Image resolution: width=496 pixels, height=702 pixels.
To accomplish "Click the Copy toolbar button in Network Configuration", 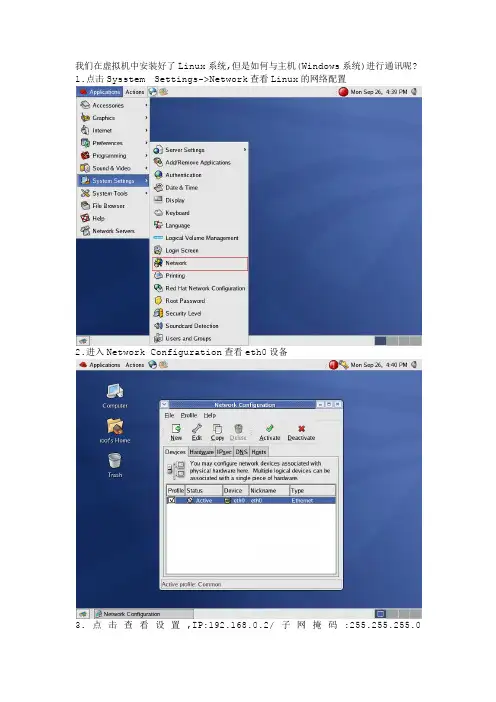I will tap(217, 432).
